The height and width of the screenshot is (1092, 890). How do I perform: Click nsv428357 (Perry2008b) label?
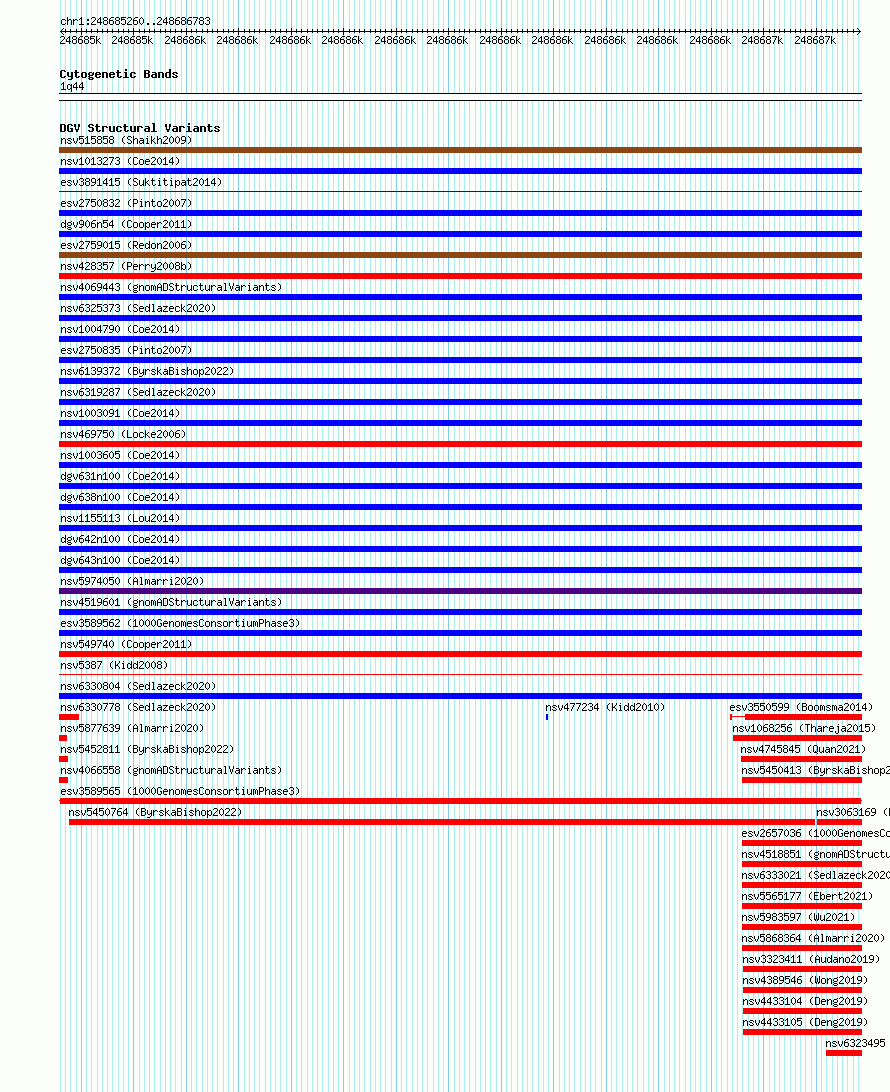tap(126, 266)
